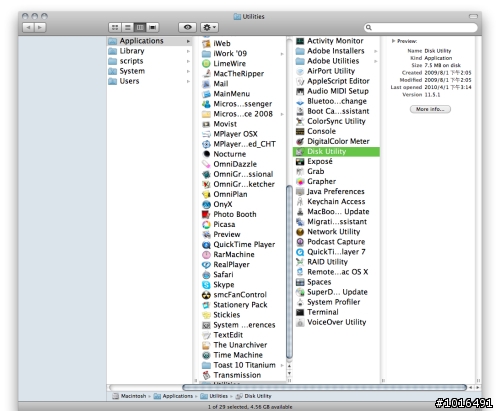The image size is (500, 411).
Task: Click the More Info button
Action: coord(430,109)
